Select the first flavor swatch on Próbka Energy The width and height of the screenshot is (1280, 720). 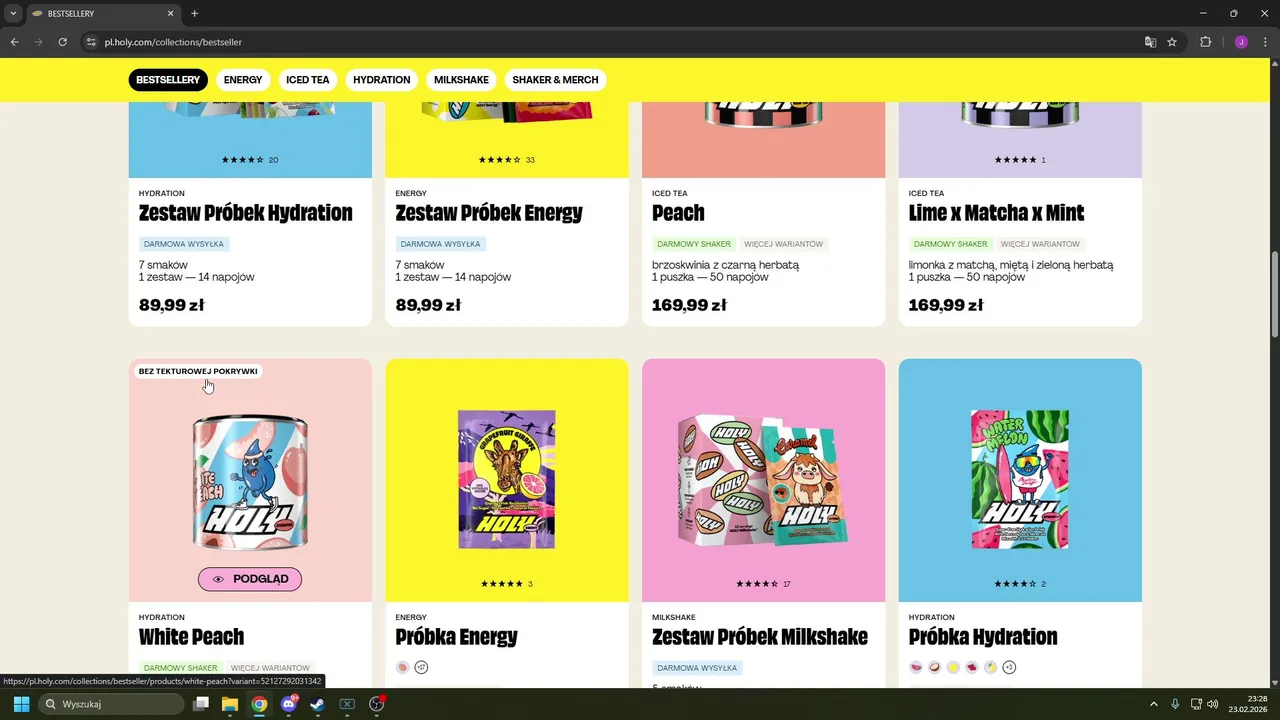[x=403, y=667]
